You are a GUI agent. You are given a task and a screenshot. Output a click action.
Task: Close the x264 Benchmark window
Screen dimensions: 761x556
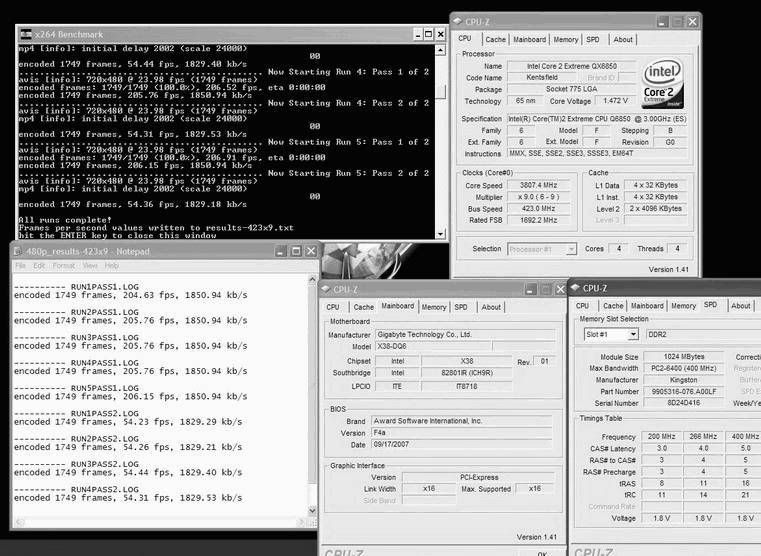click(x=440, y=34)
